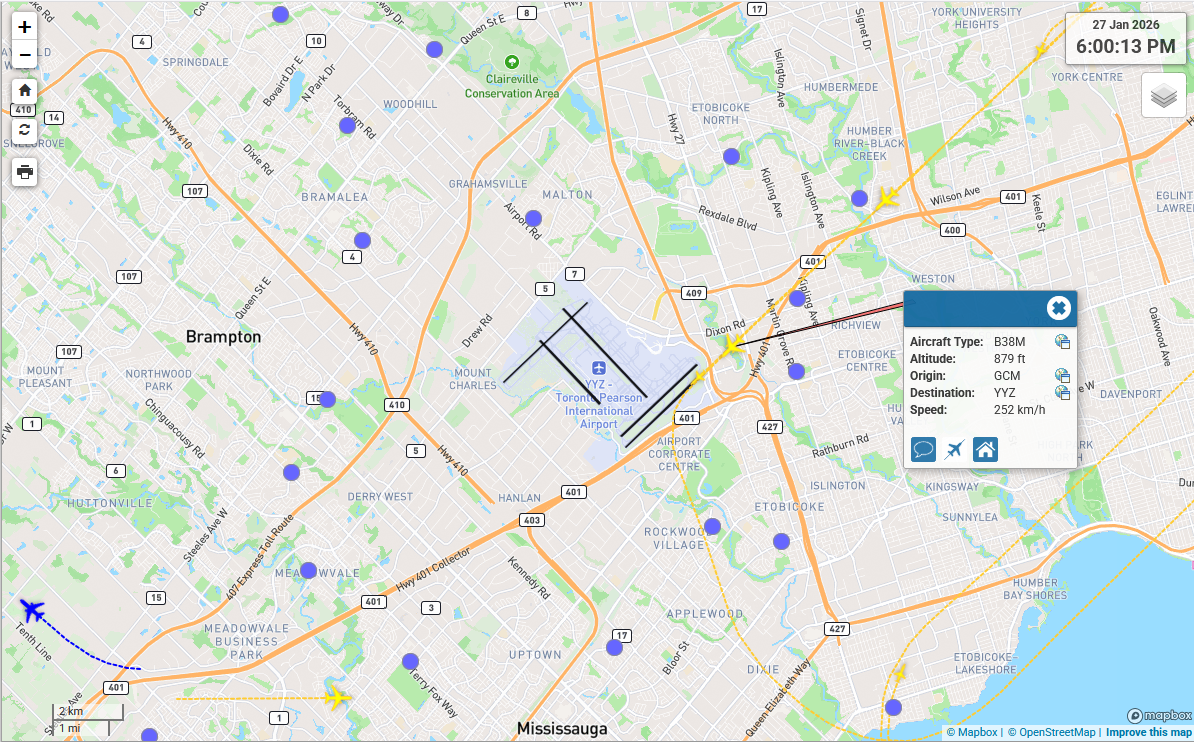Click the house icon in aircraft popup

[x=985, y=450]
